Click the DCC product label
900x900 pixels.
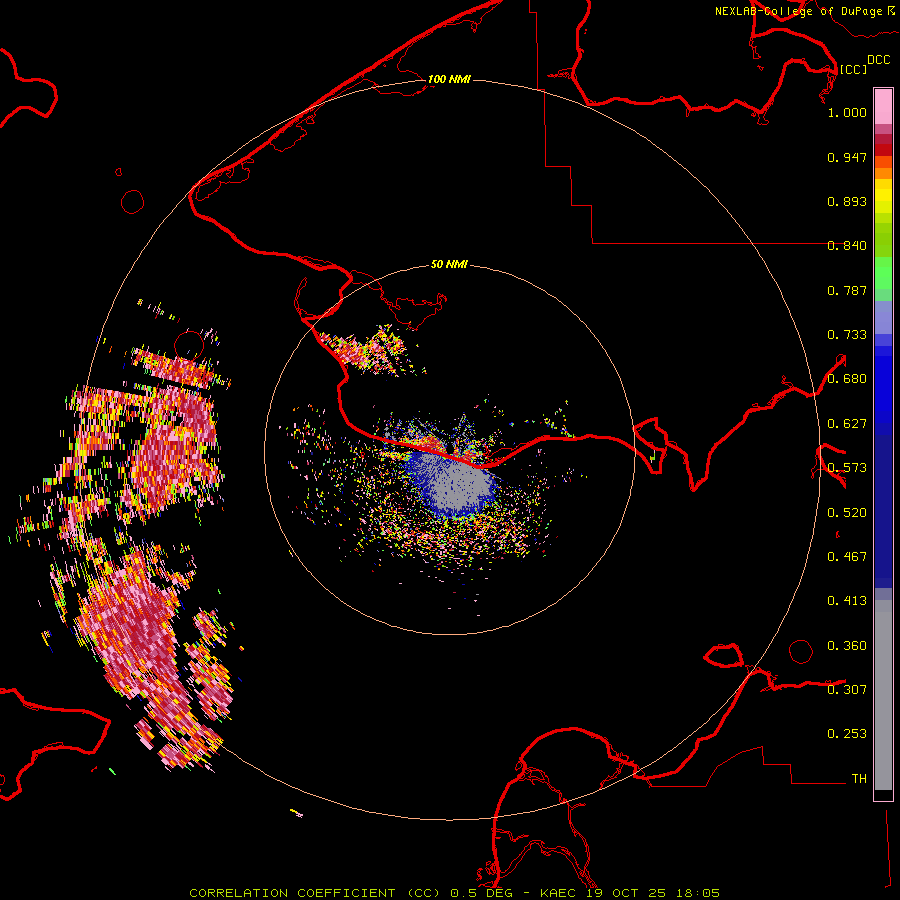[x=878, y=60]
